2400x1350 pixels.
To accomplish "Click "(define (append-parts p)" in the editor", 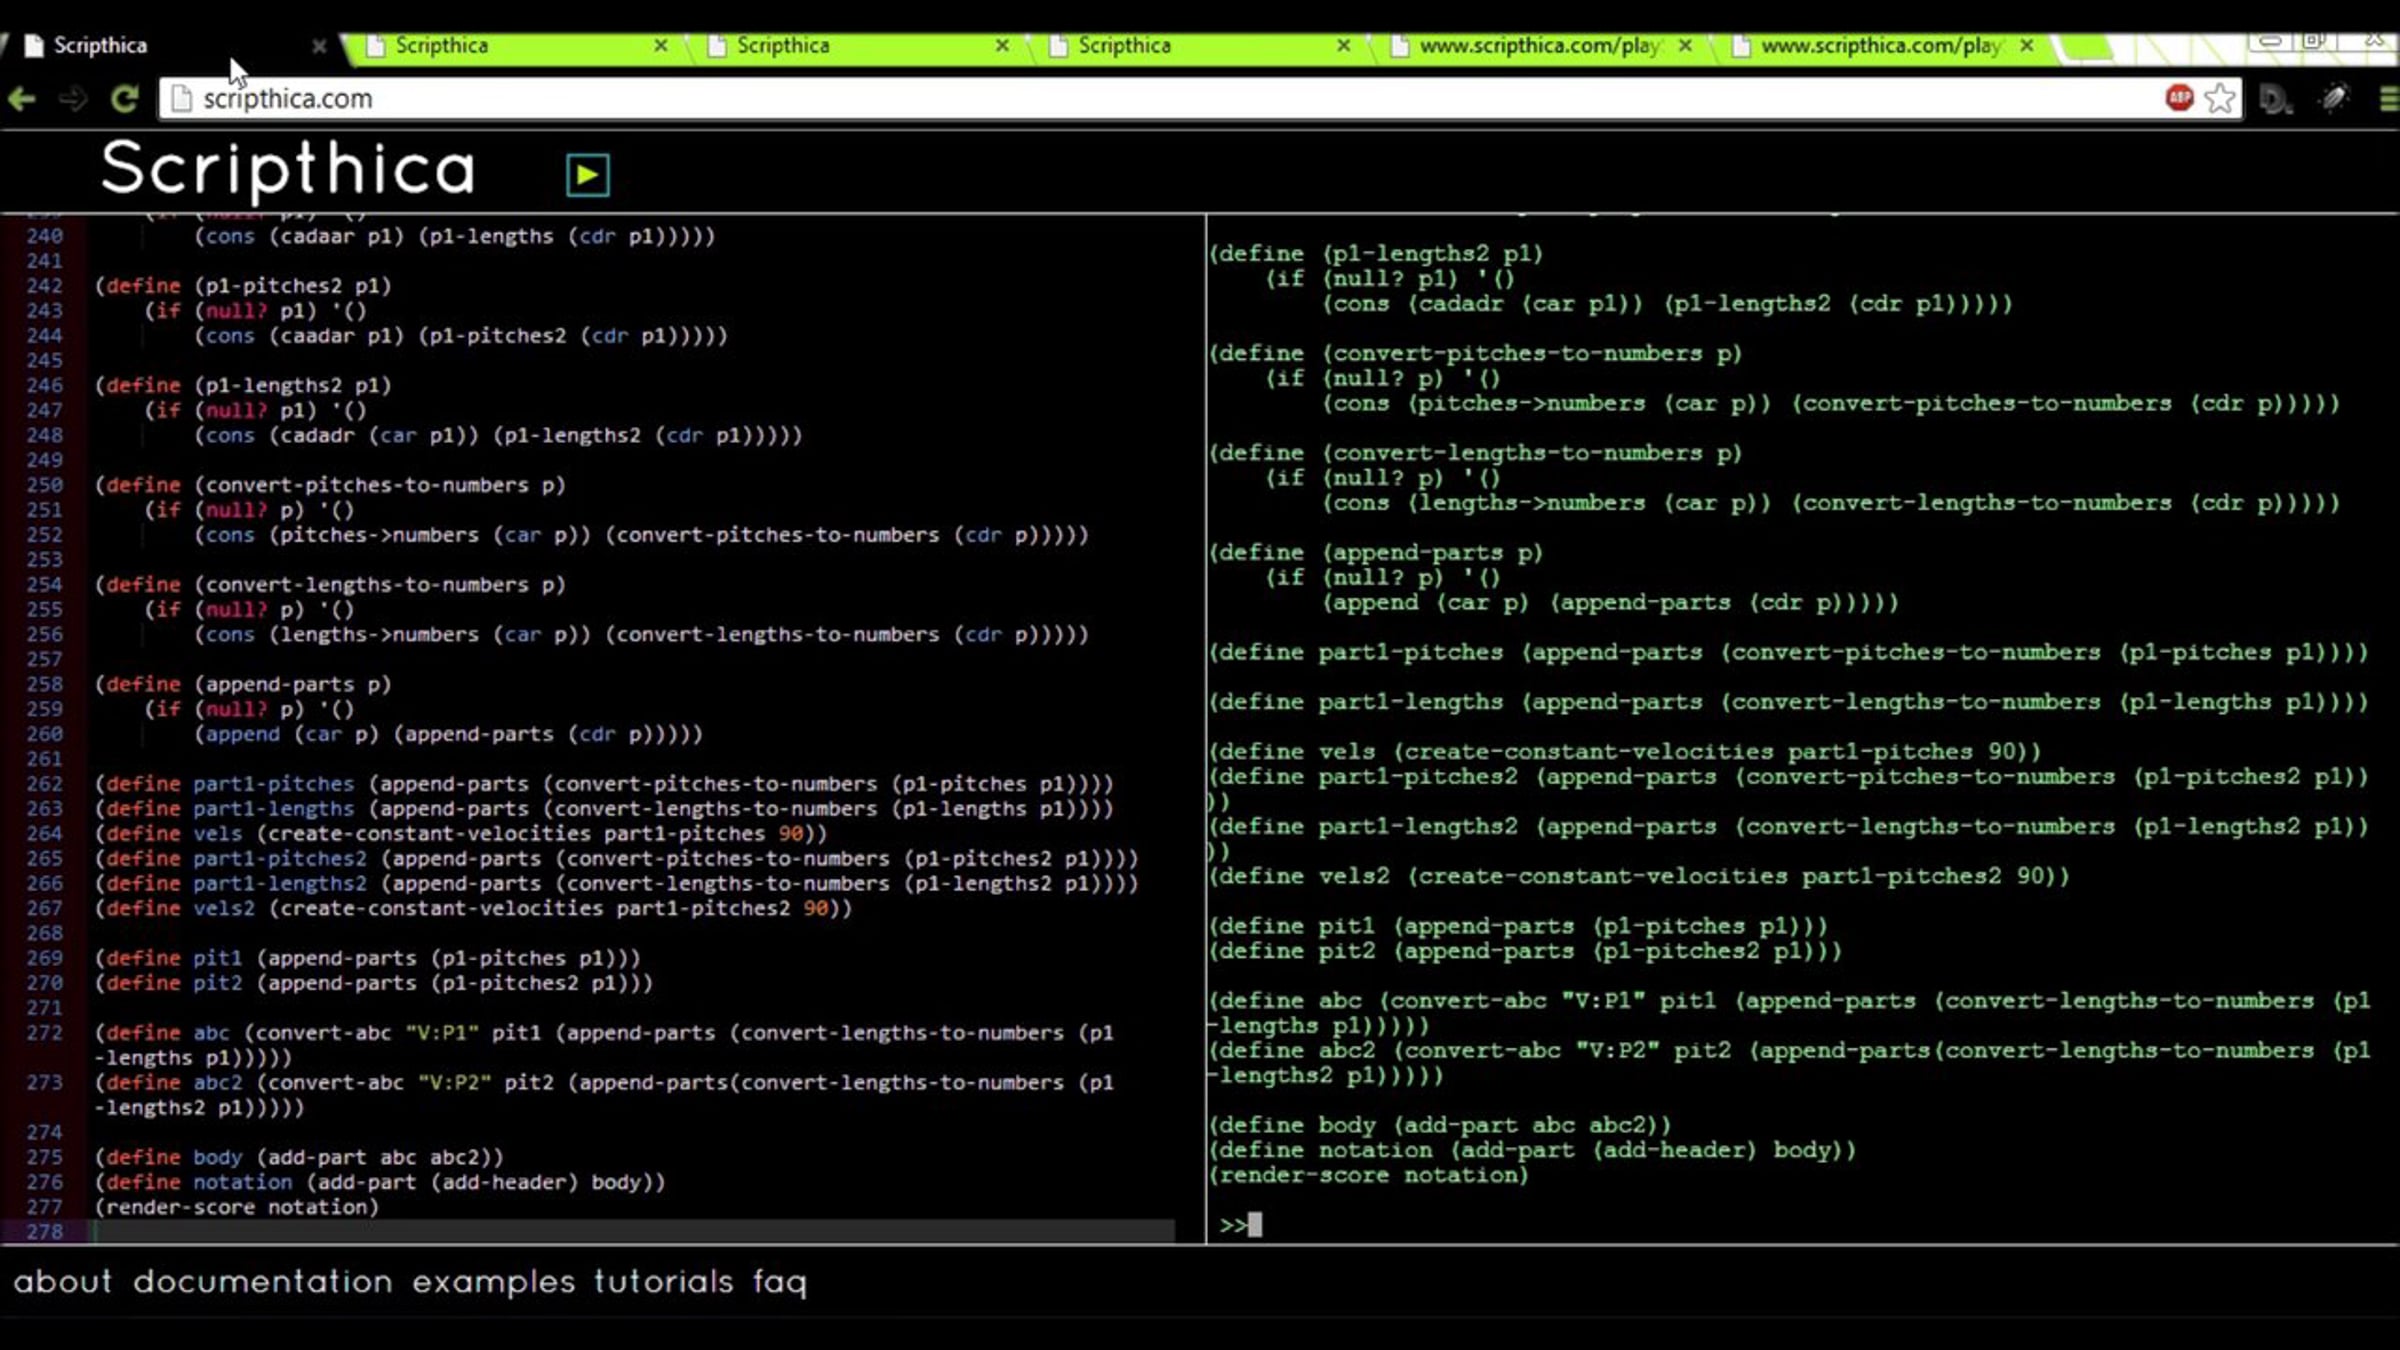I will 243,684.
